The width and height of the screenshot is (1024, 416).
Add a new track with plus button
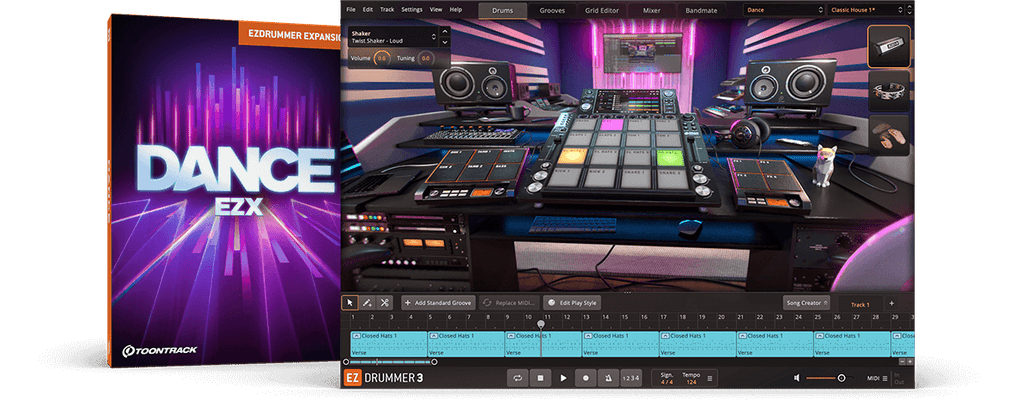(891, 303)
